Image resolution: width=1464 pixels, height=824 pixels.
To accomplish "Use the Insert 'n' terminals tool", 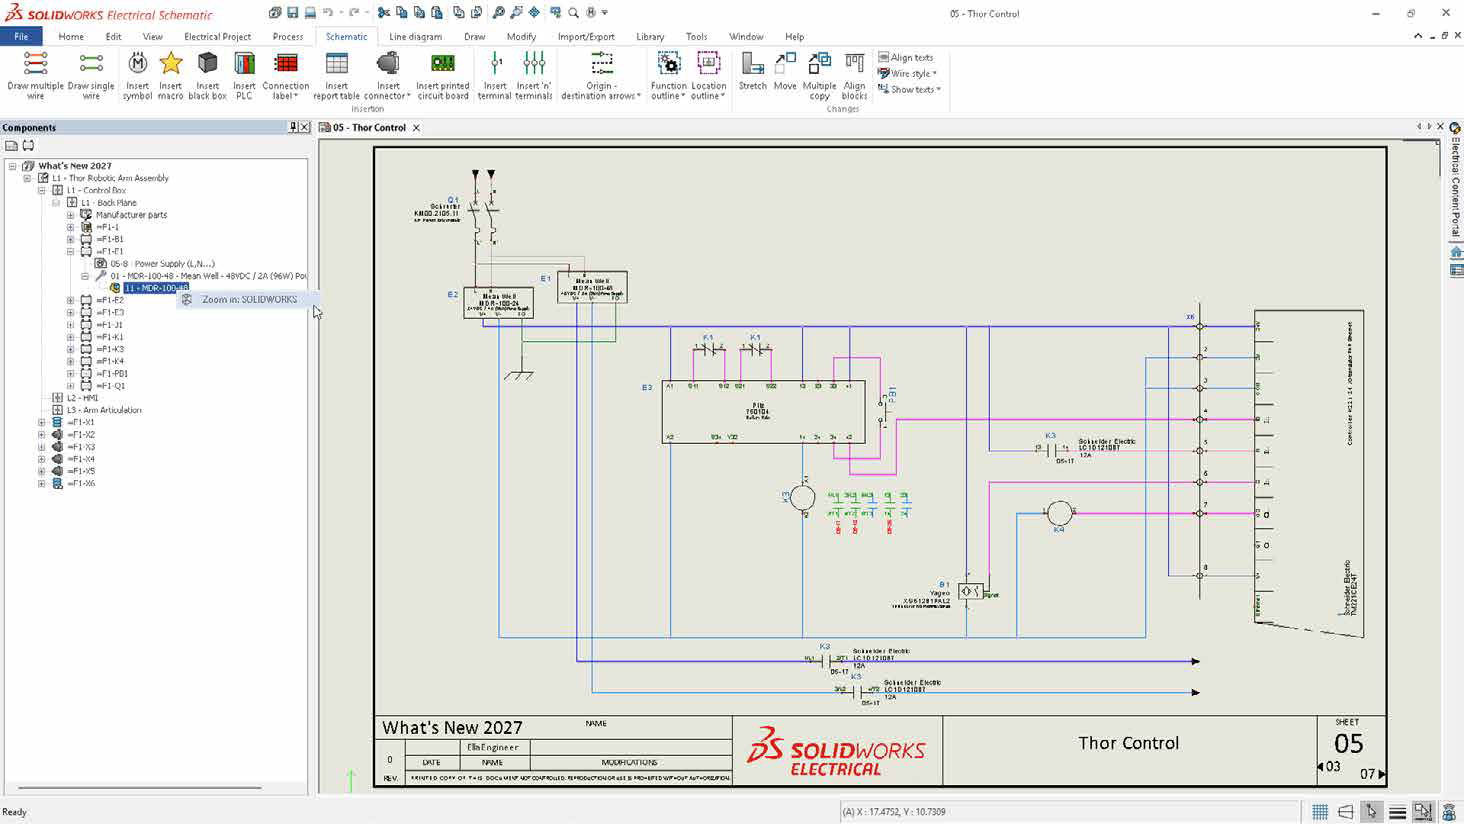I will coord(534,75).
